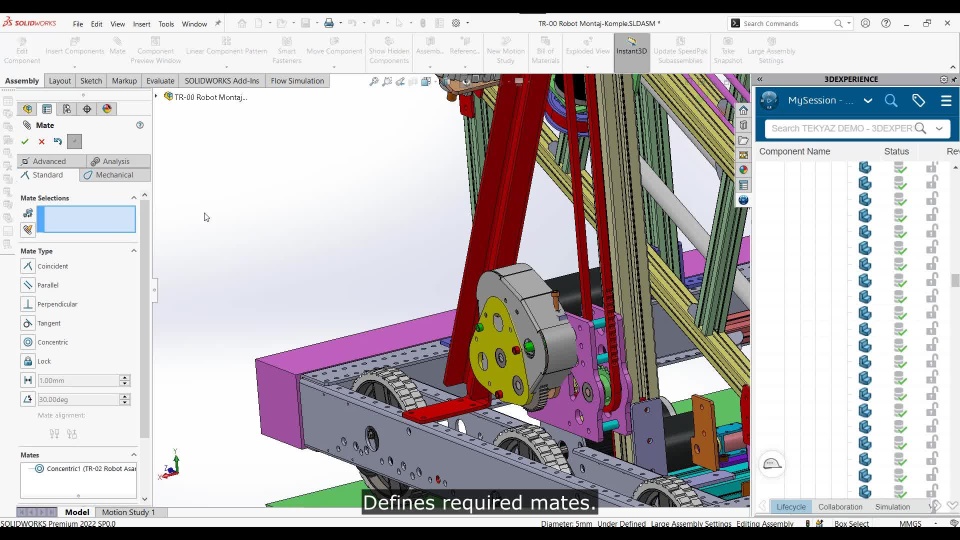The height and width of the screenshot is (540, 960).
Task: Switch to the Mechanical mates tab
Action: [x=114, y=175]
